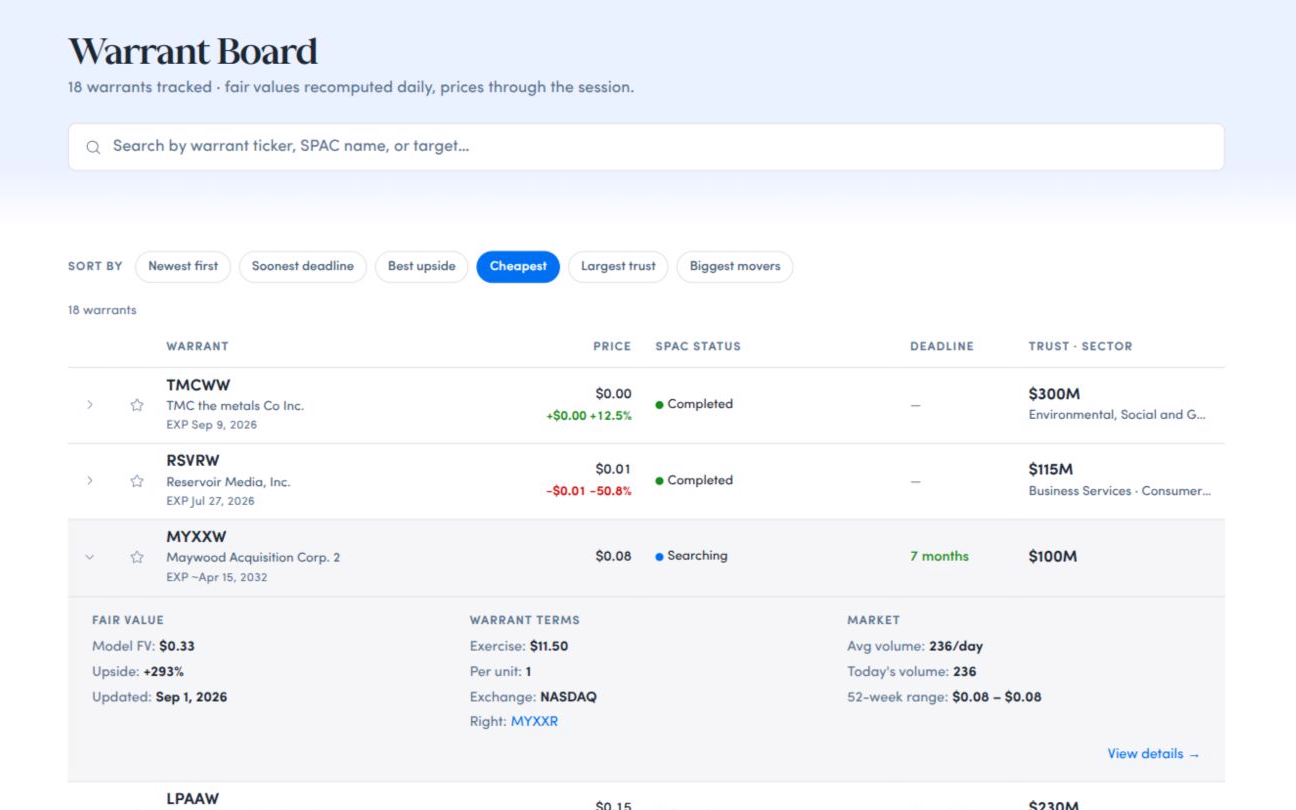The image size is (1296, 810).
Task: Click the −$0.01 −50.8% price change
Action: (x=589, y=491)
